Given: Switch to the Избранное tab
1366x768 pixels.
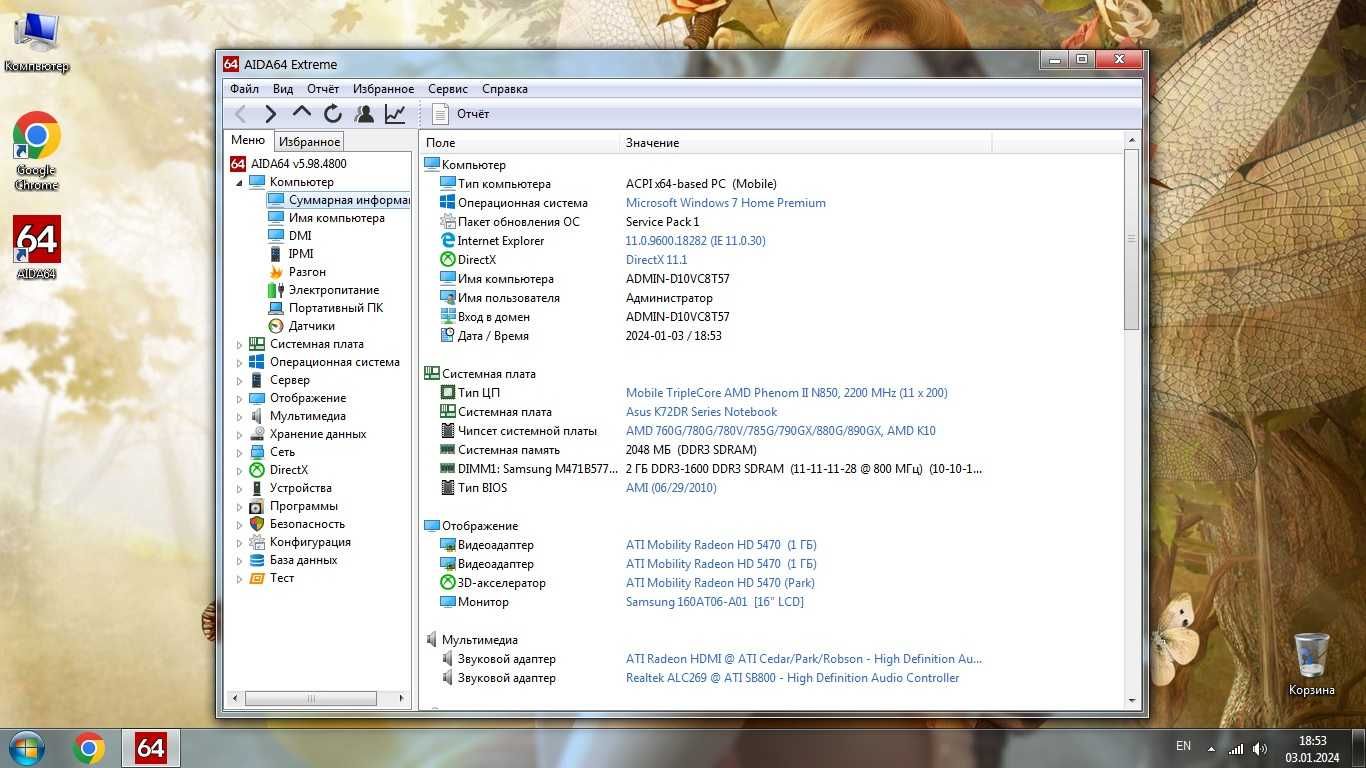Looking at the screenshot, I should tap(309, 142).
